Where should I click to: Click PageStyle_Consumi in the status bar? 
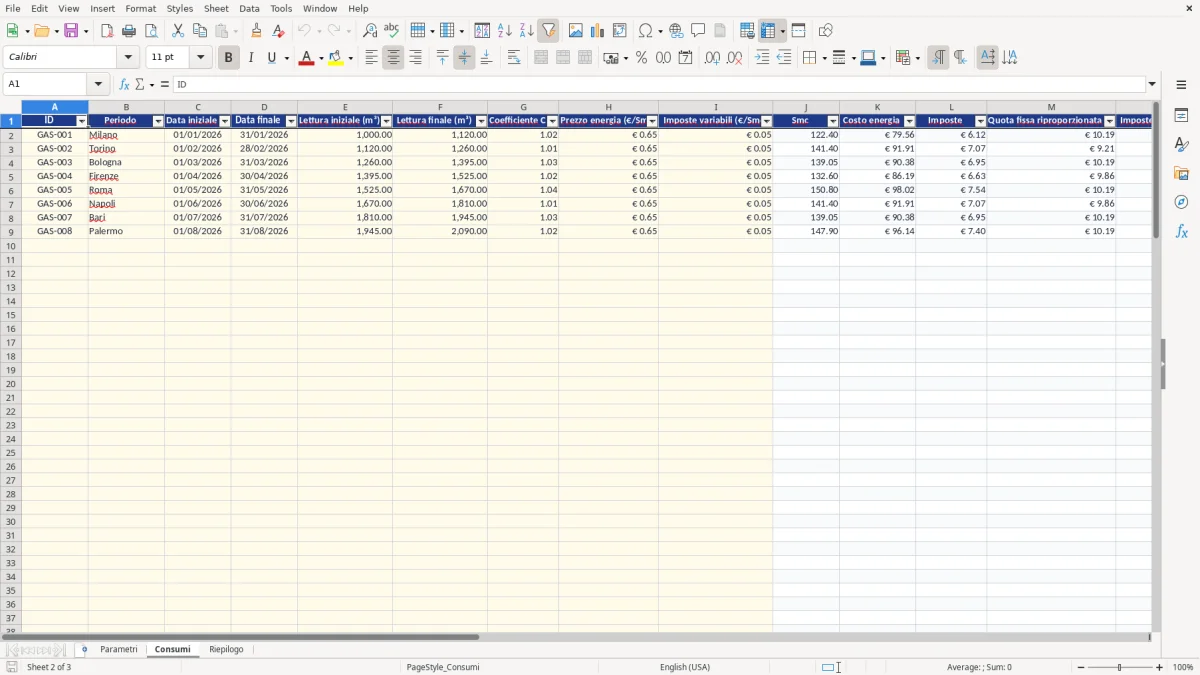[x=443, y=667]
